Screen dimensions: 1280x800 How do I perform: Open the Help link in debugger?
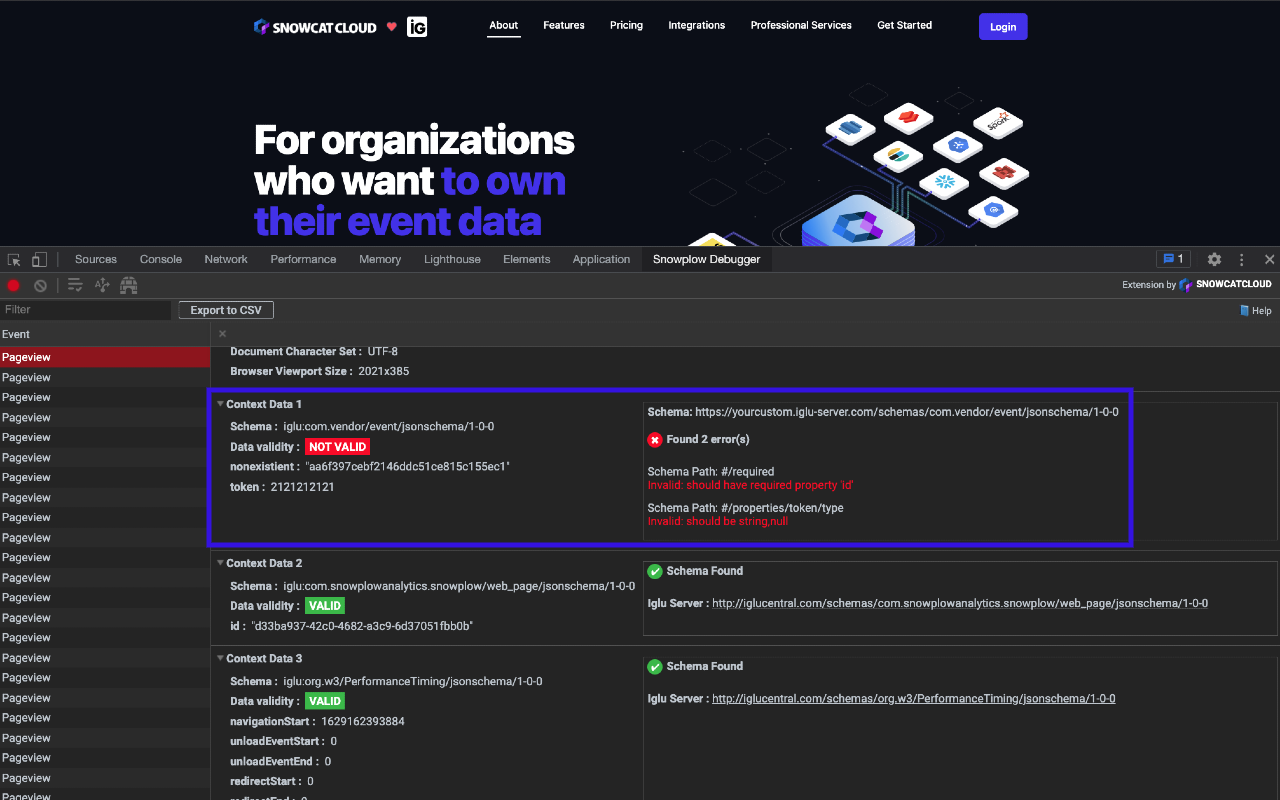click(1256, 311)
